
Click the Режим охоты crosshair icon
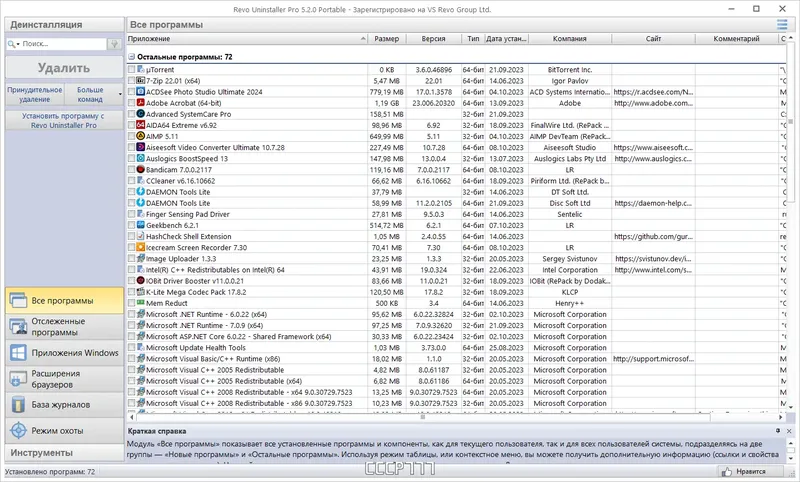18,430
